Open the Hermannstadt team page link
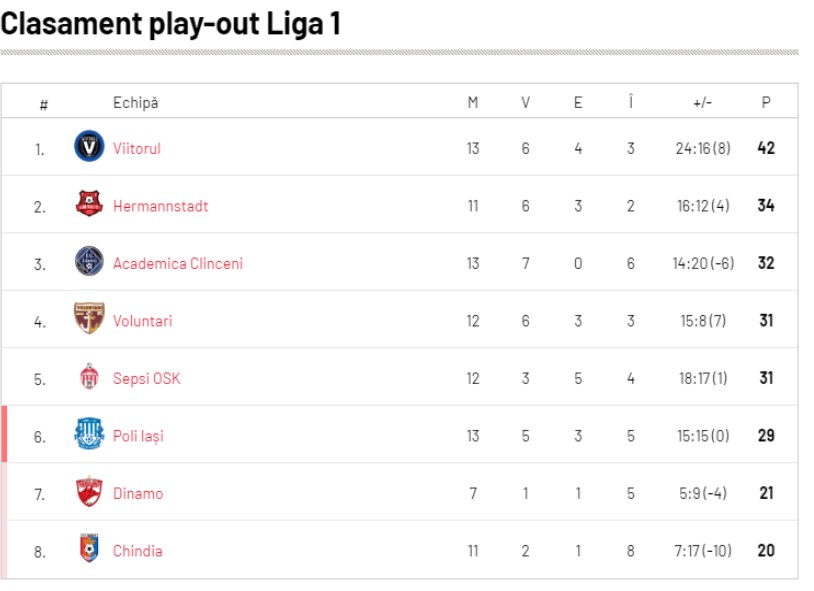Viewport: 814px width, 591px height. (x=160, y=206)
